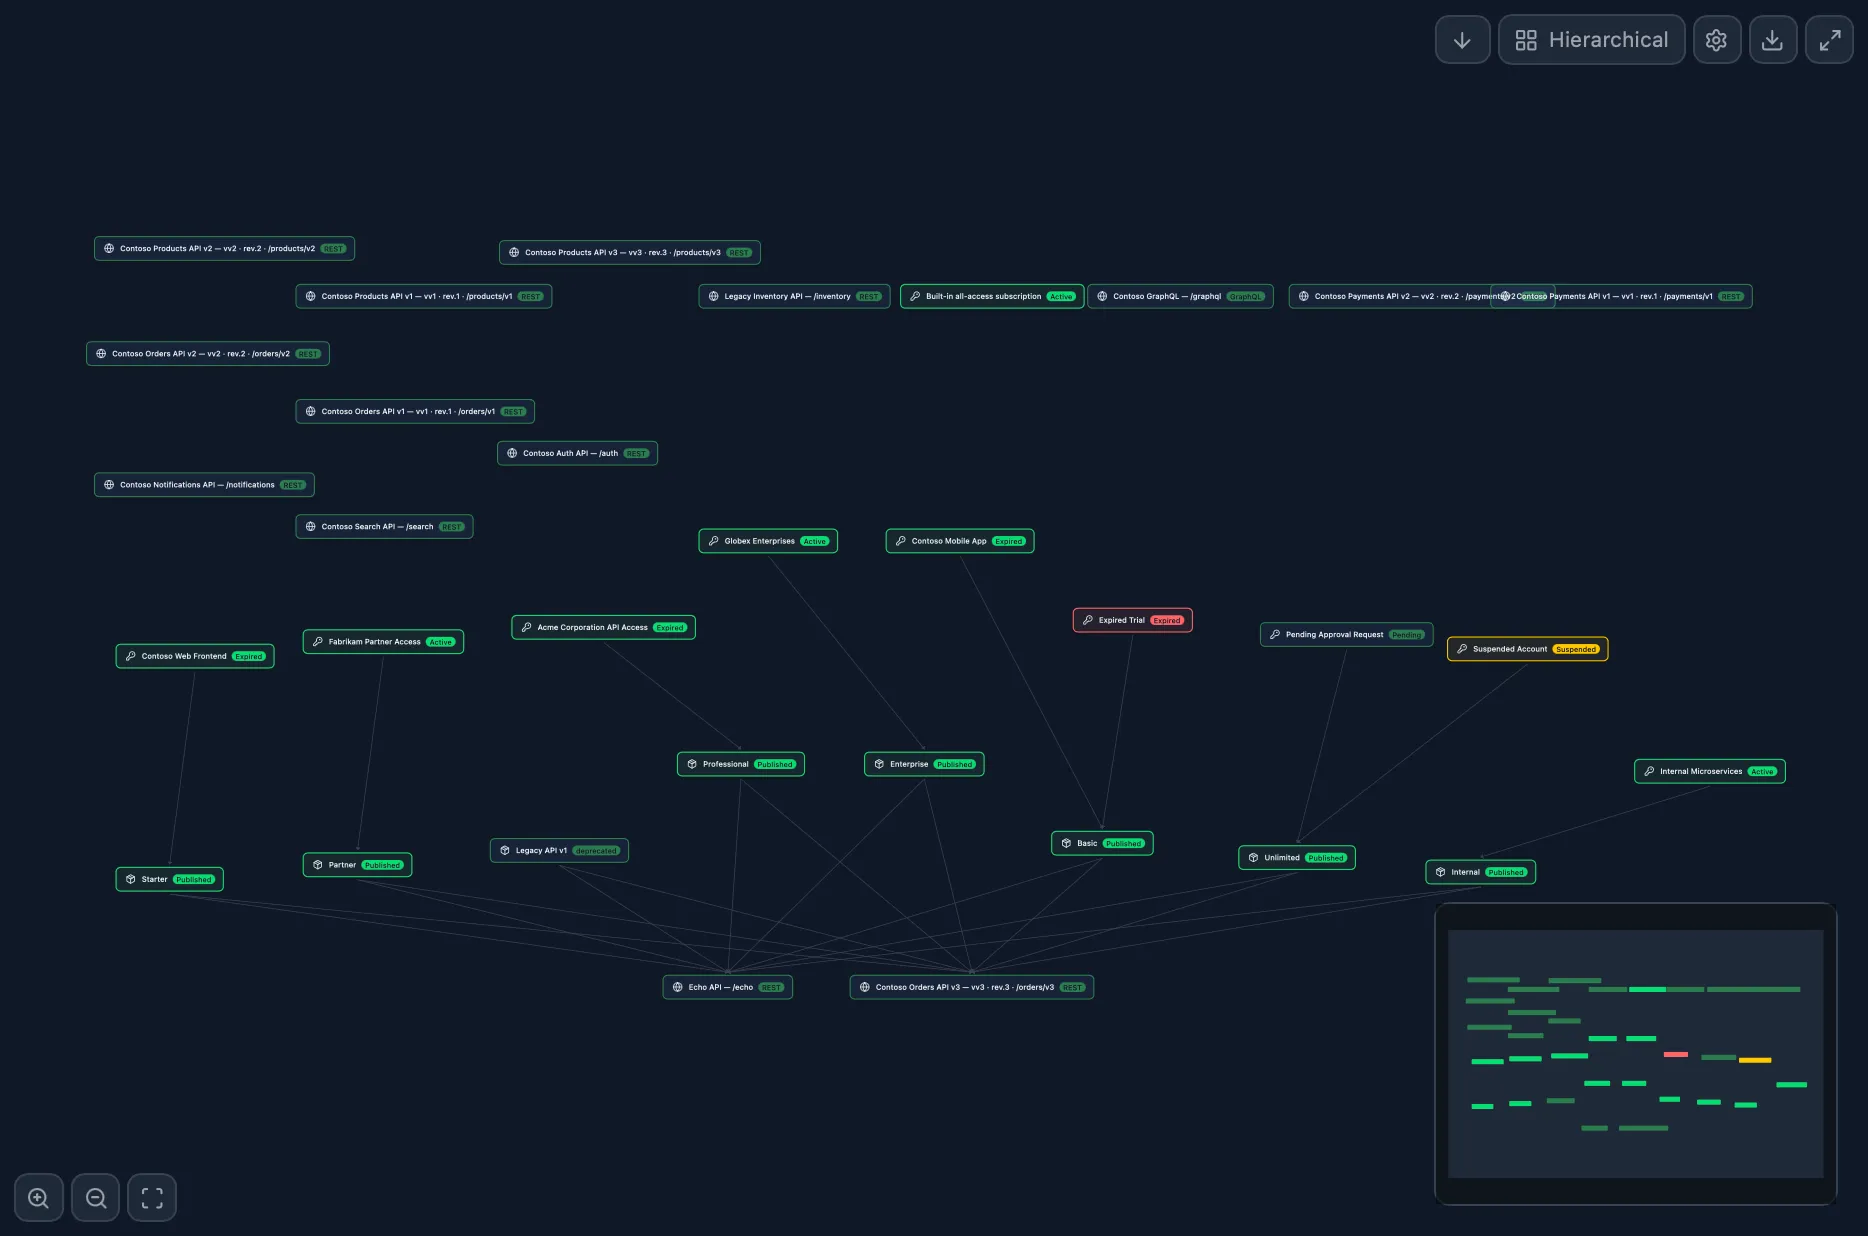
Task: Select the Contoso Auth API node
Action: [577, 452]
